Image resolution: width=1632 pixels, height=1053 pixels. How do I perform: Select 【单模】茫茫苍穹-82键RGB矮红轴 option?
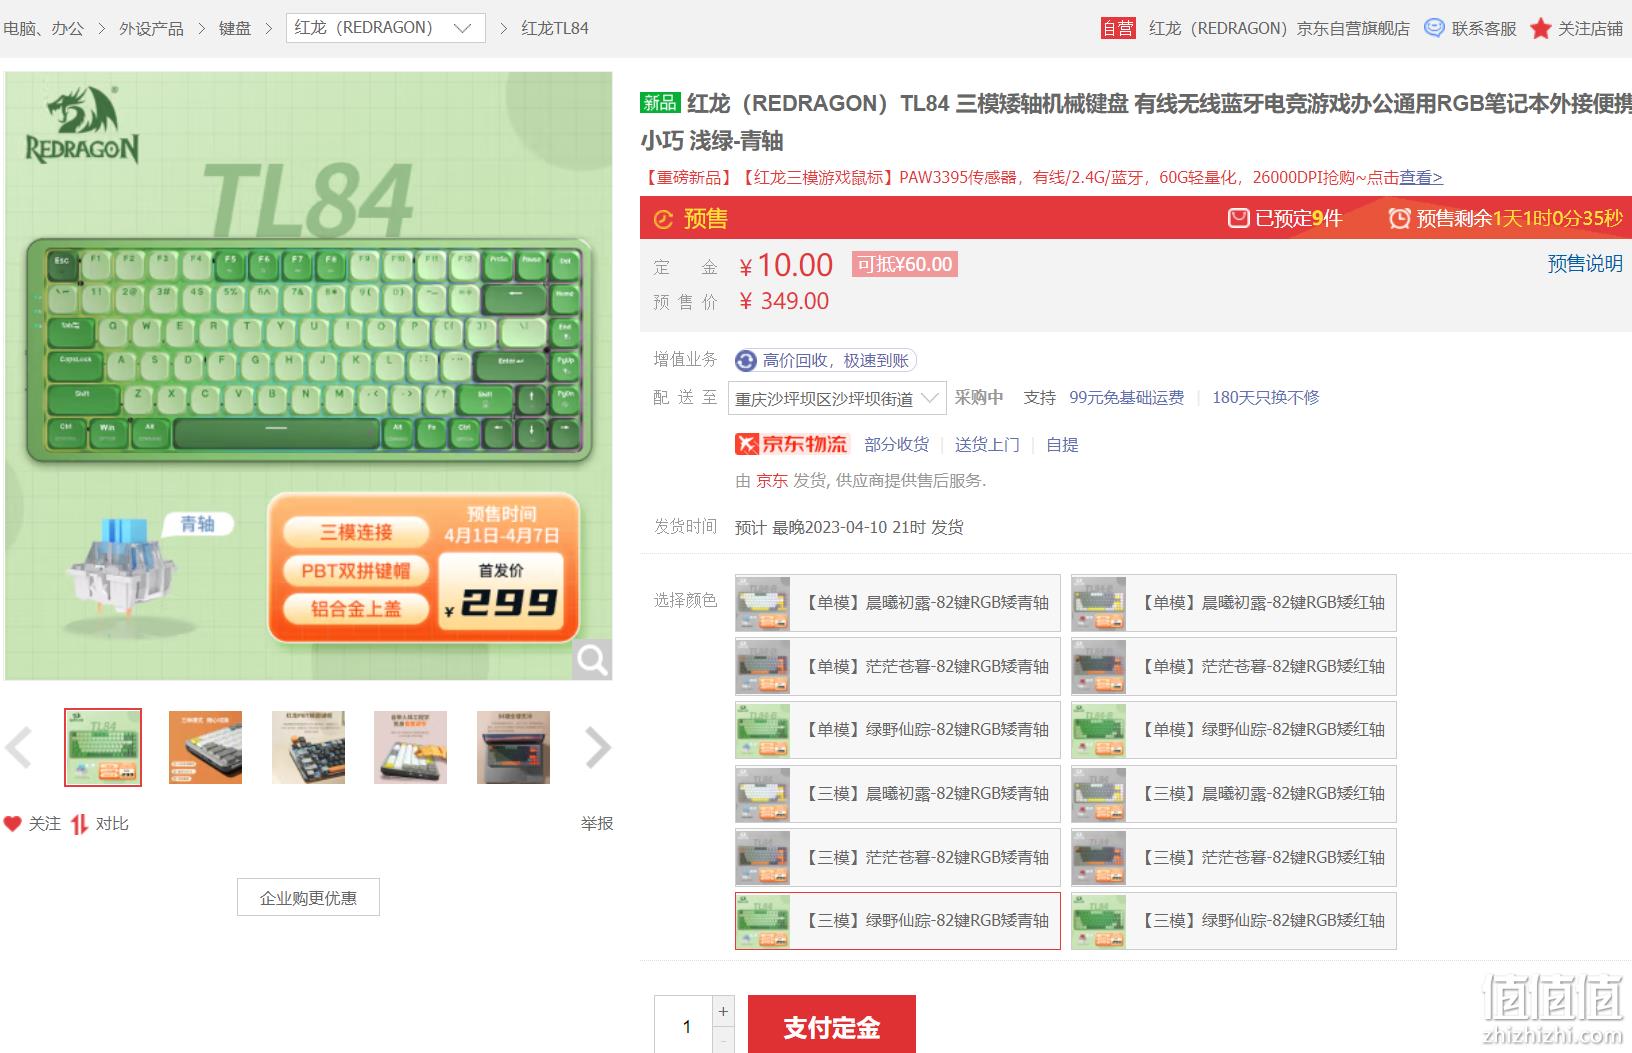[1233, 667]
